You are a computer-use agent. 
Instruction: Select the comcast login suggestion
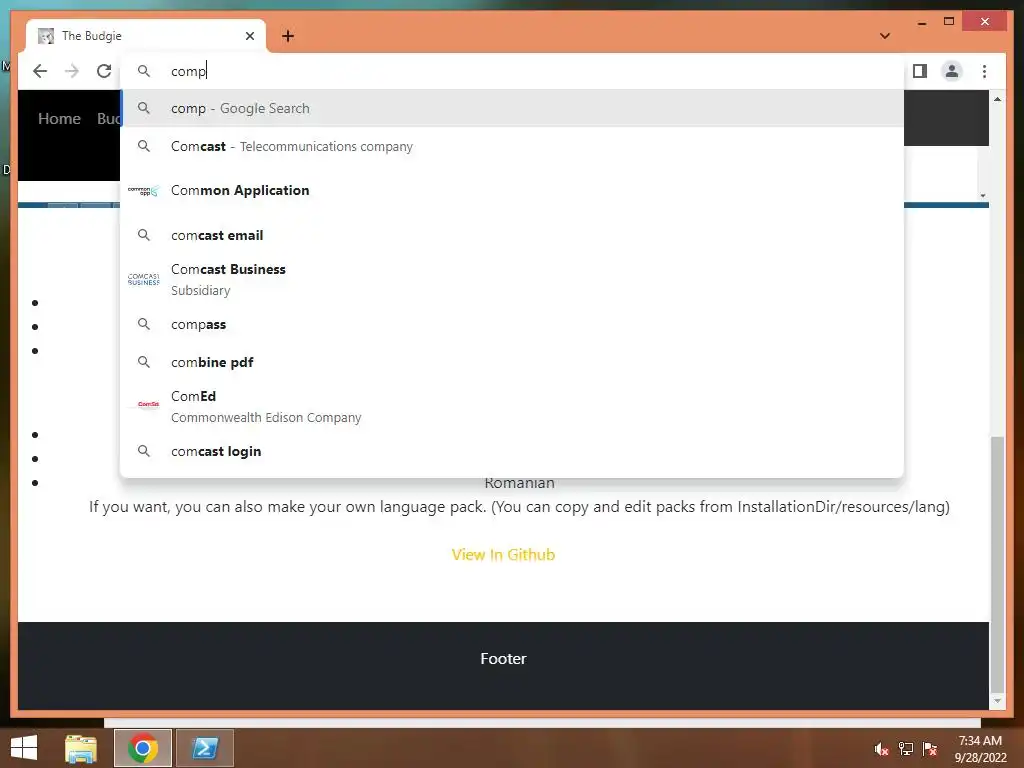[x=512, y=451]
